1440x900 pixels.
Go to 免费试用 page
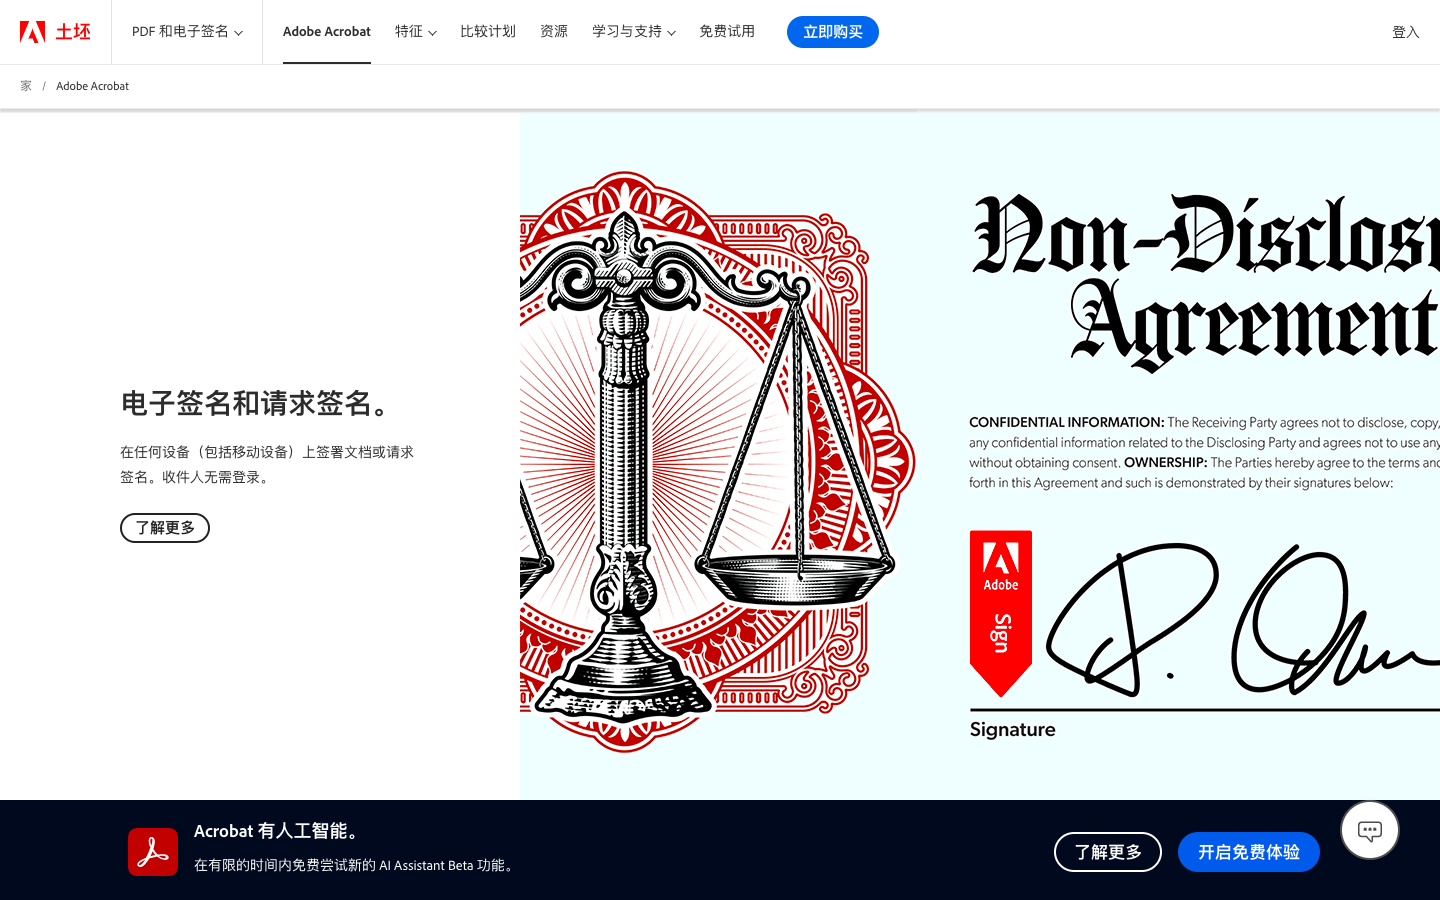tap(727, 32)
